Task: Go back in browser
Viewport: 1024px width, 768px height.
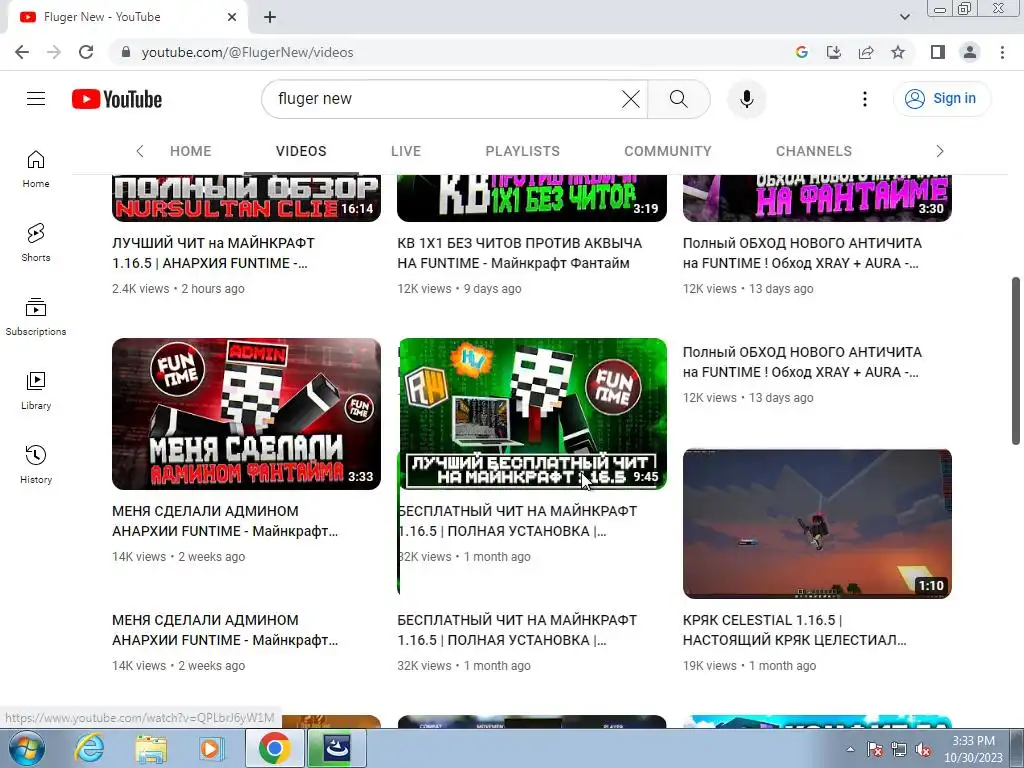Action: 22,52
